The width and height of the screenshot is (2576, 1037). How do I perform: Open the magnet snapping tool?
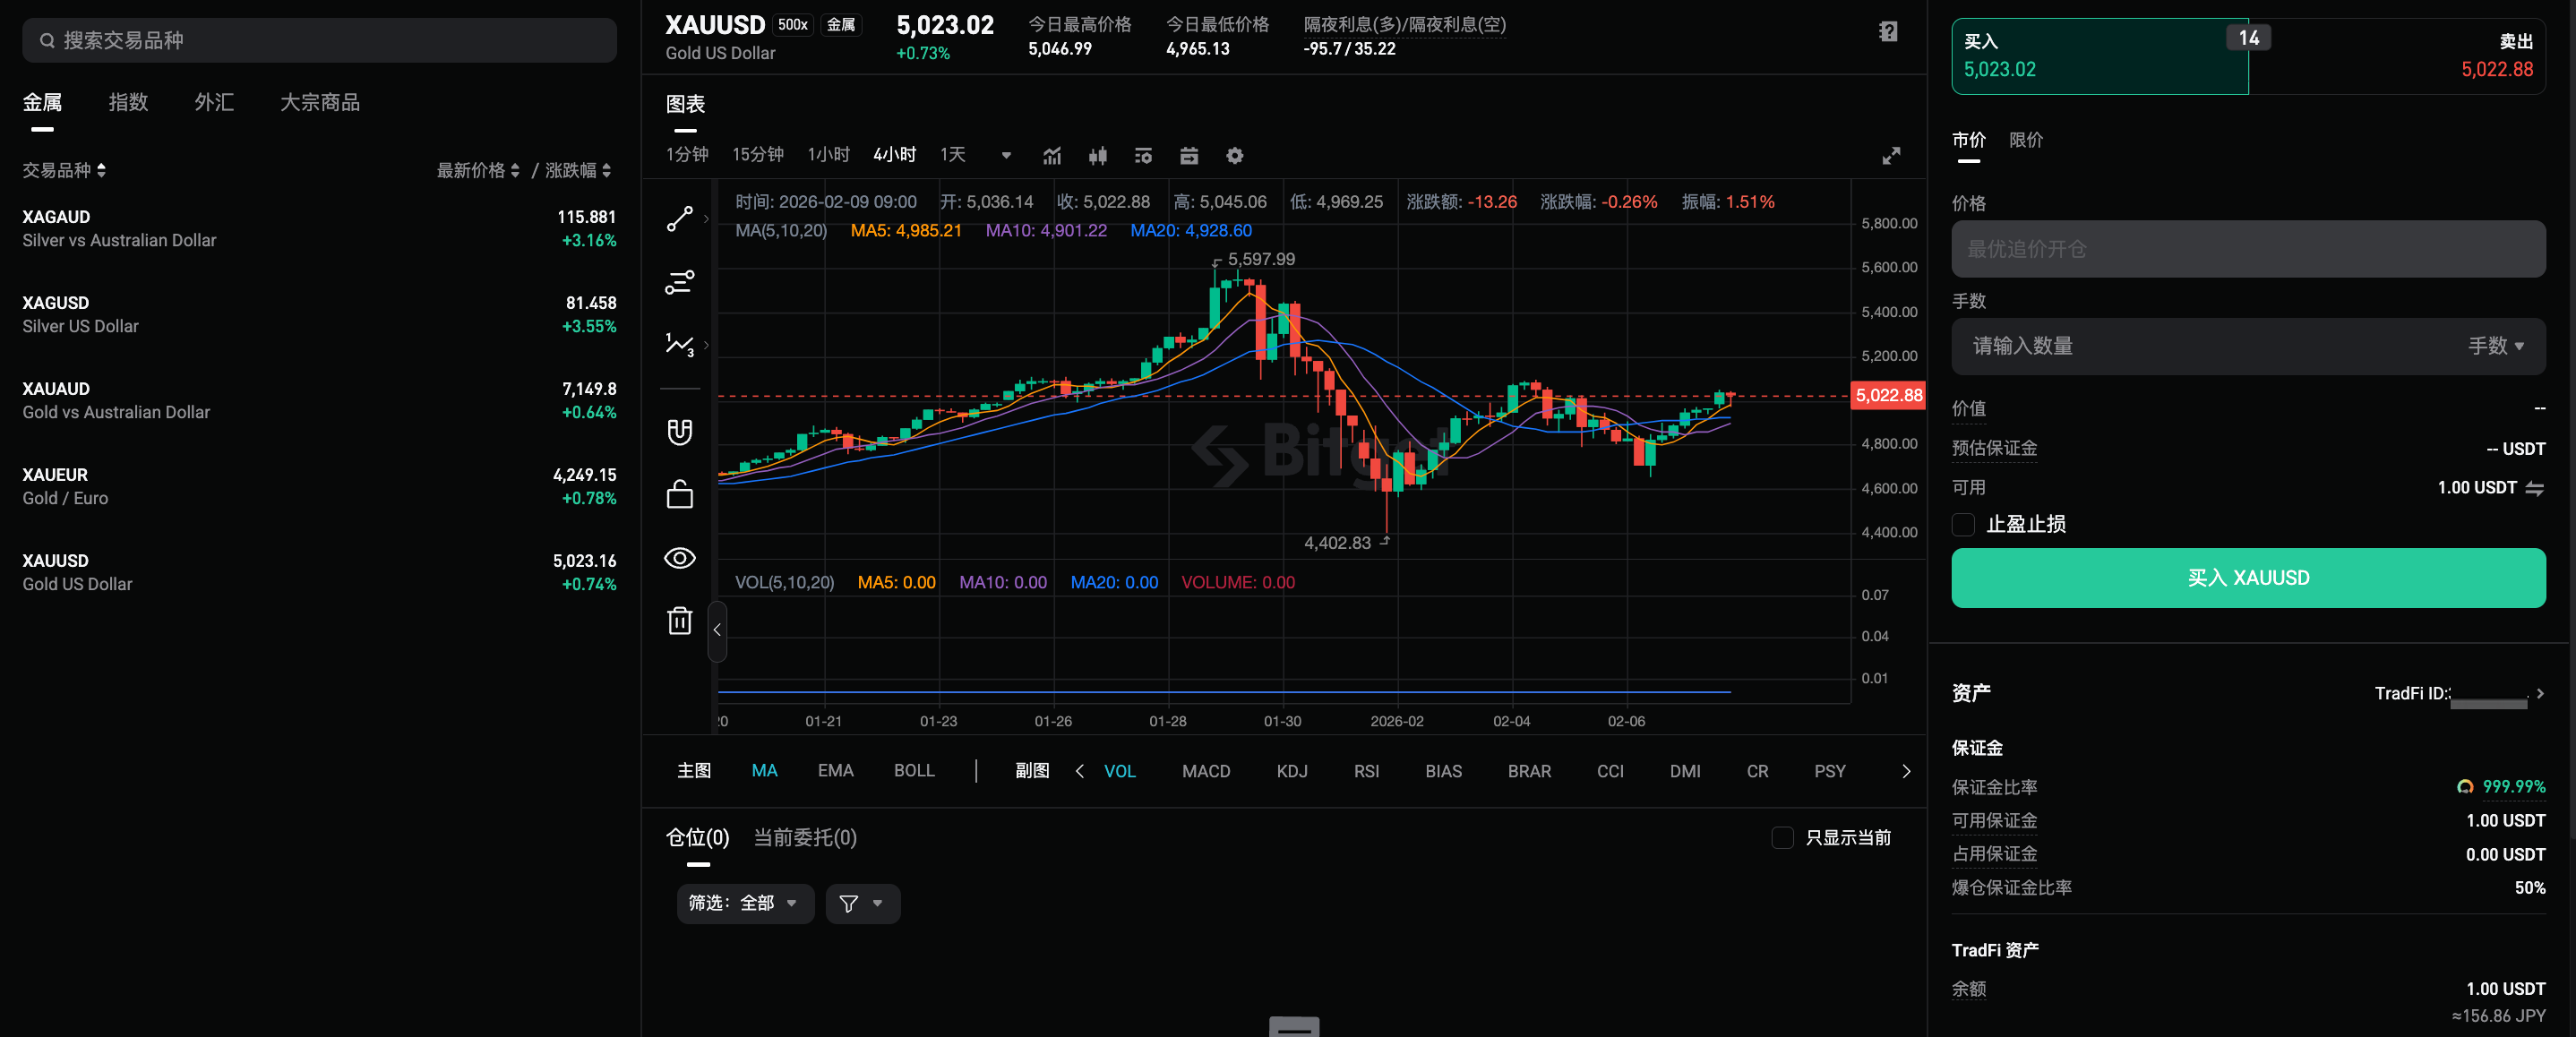[x=679, y=432]
